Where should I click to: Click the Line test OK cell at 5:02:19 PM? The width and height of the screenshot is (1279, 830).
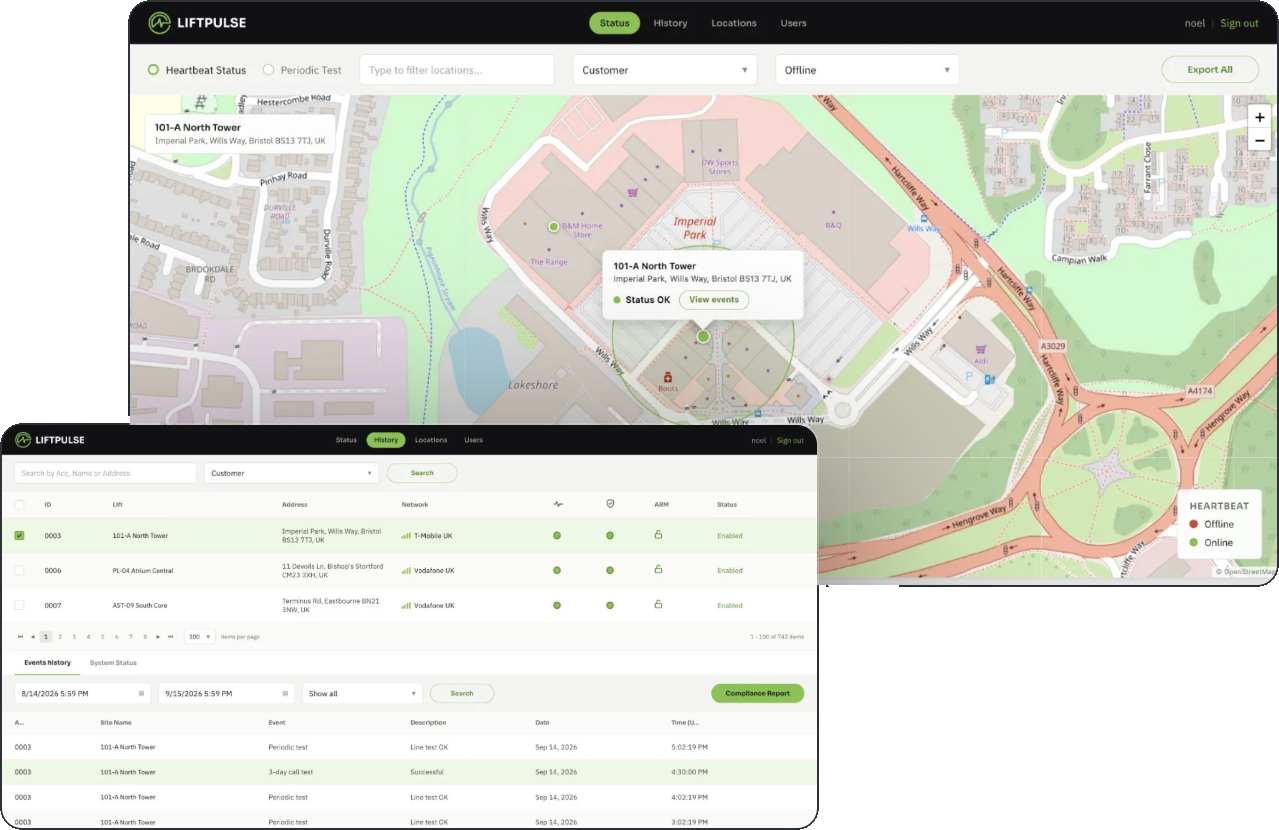[429, 747]
